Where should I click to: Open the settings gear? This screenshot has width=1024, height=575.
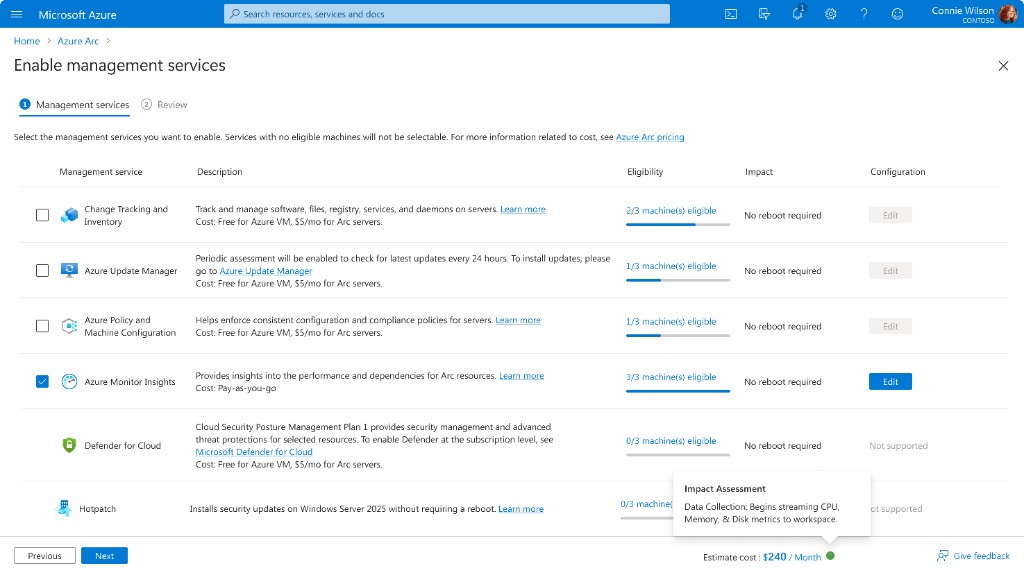click(x=831, y=14)
